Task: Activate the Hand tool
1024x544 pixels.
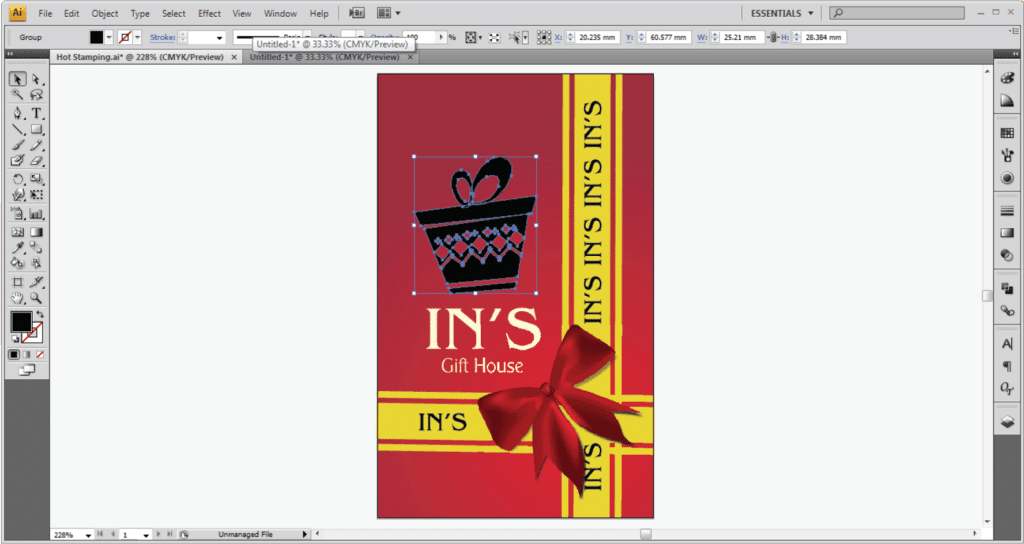Action: click(x=17, y=298)
